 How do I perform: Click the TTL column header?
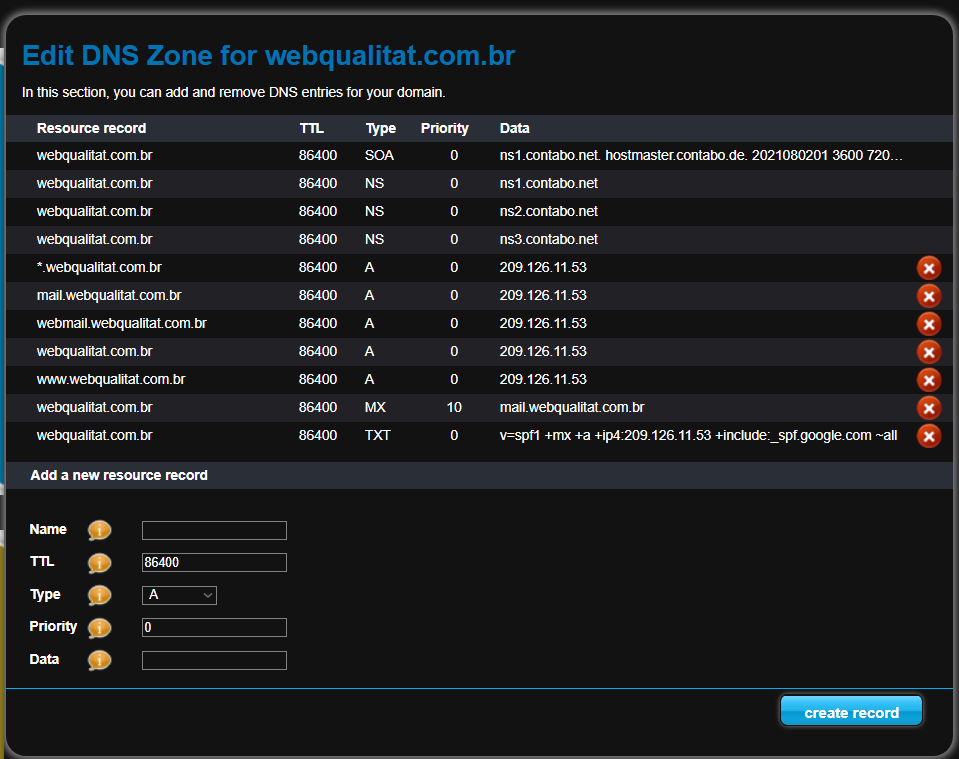(311, 128)
